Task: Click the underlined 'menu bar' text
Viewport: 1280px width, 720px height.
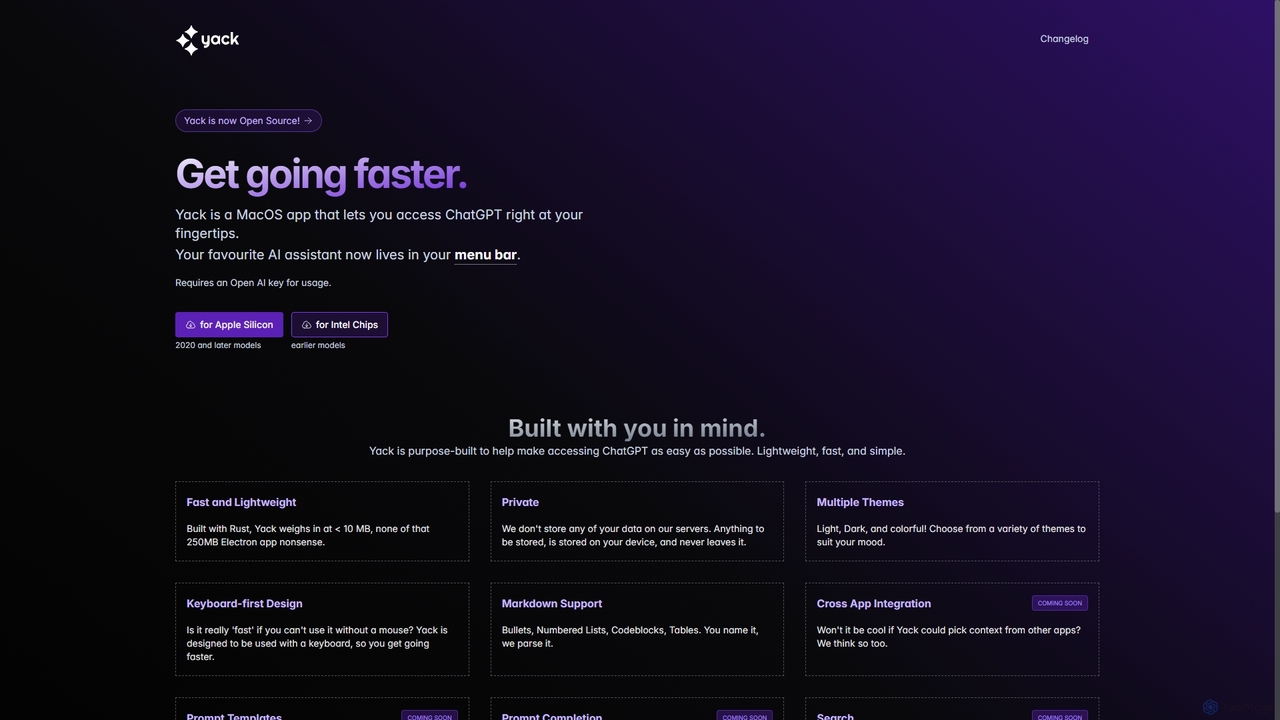Action: (x=486, y=255)
